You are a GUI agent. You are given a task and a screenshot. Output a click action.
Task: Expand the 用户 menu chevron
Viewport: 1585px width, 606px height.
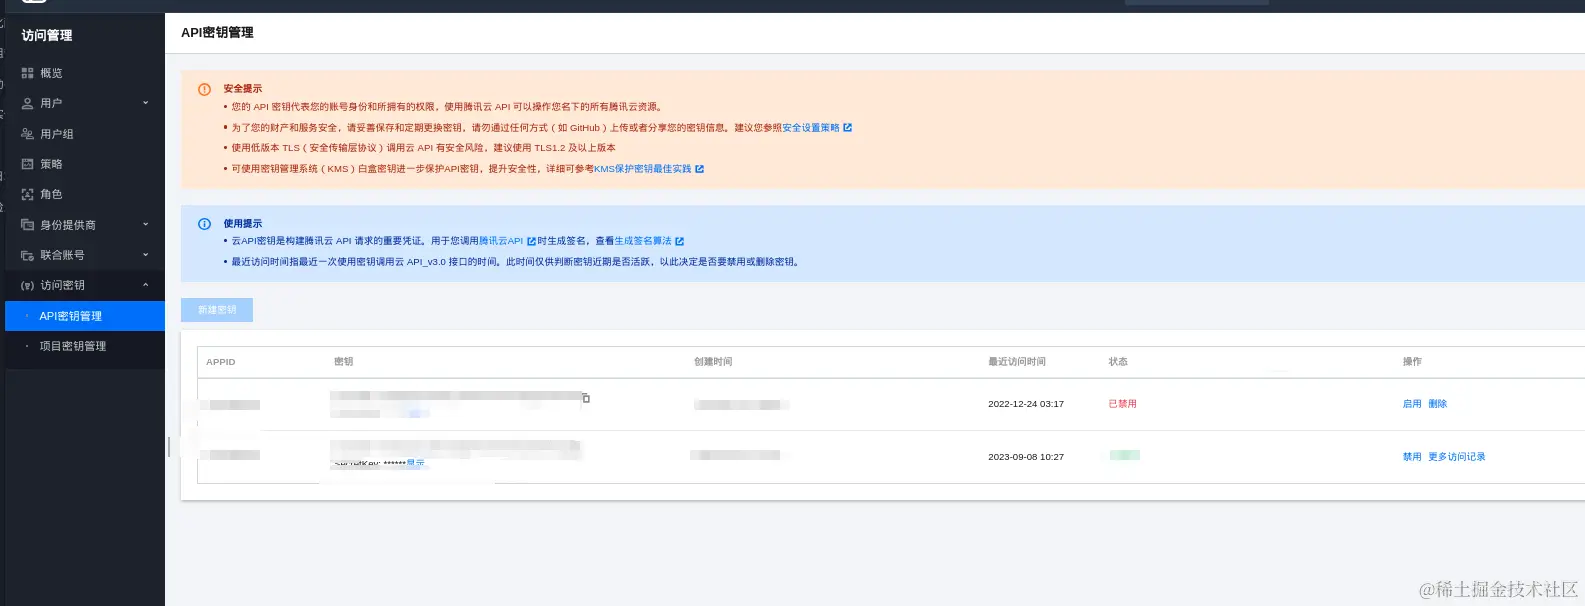[146, 103]
